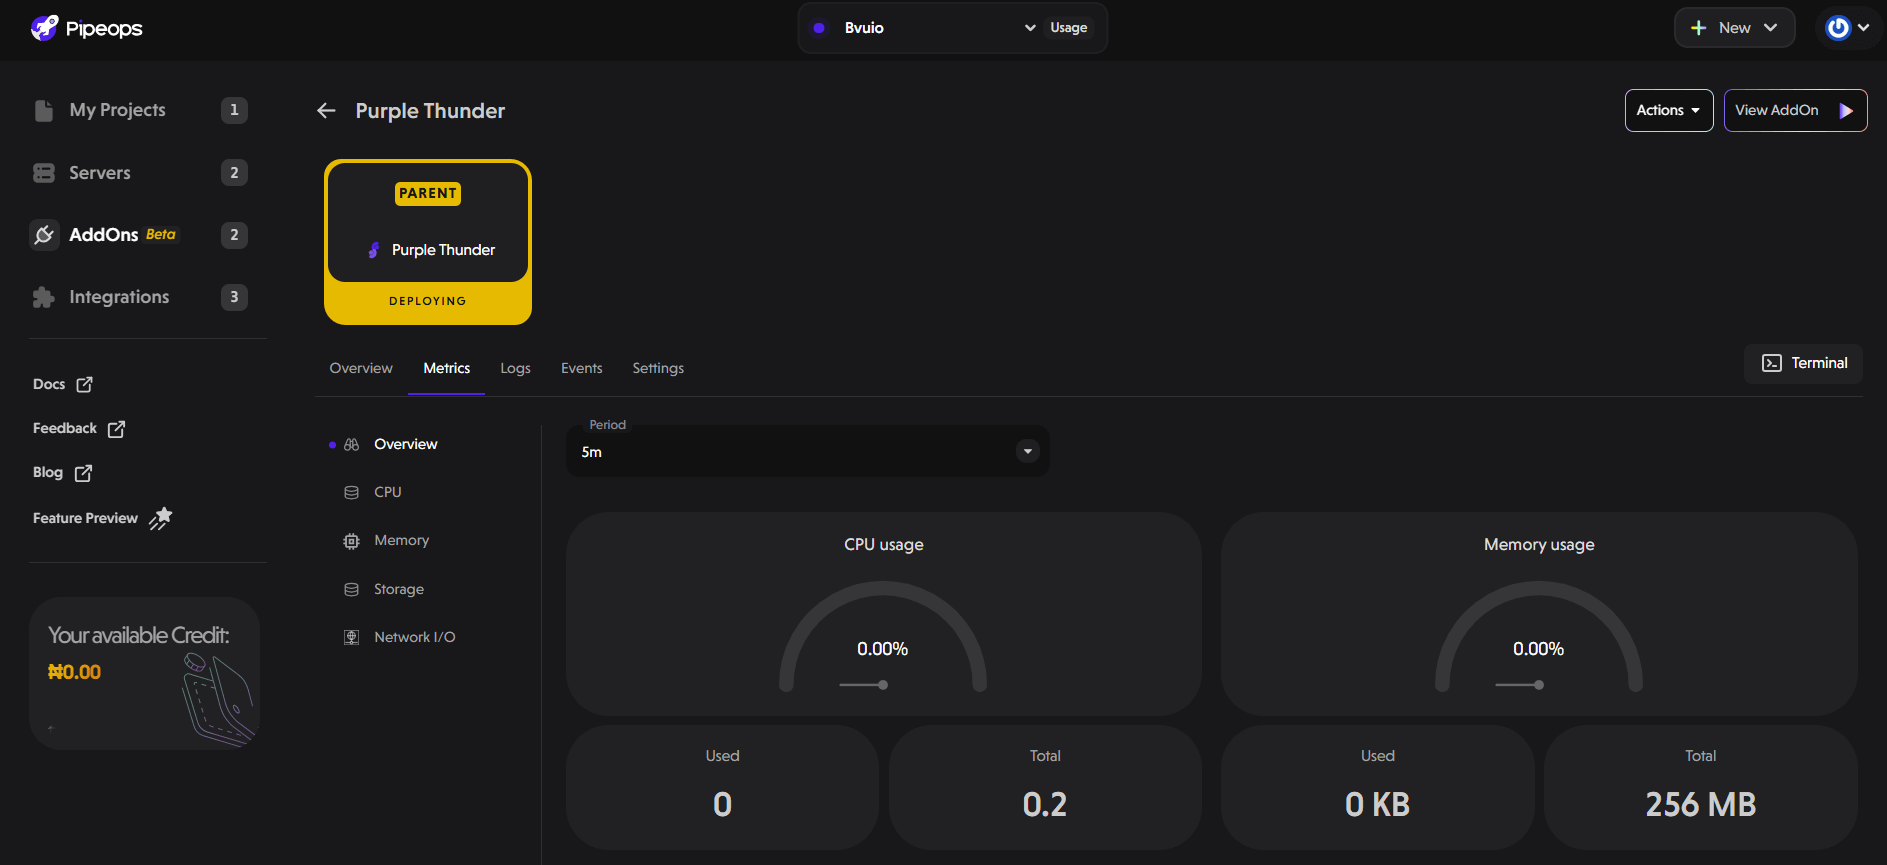1887x865 pixels.
Task: Click the Usage button
Action: (x=1069, y=28)
